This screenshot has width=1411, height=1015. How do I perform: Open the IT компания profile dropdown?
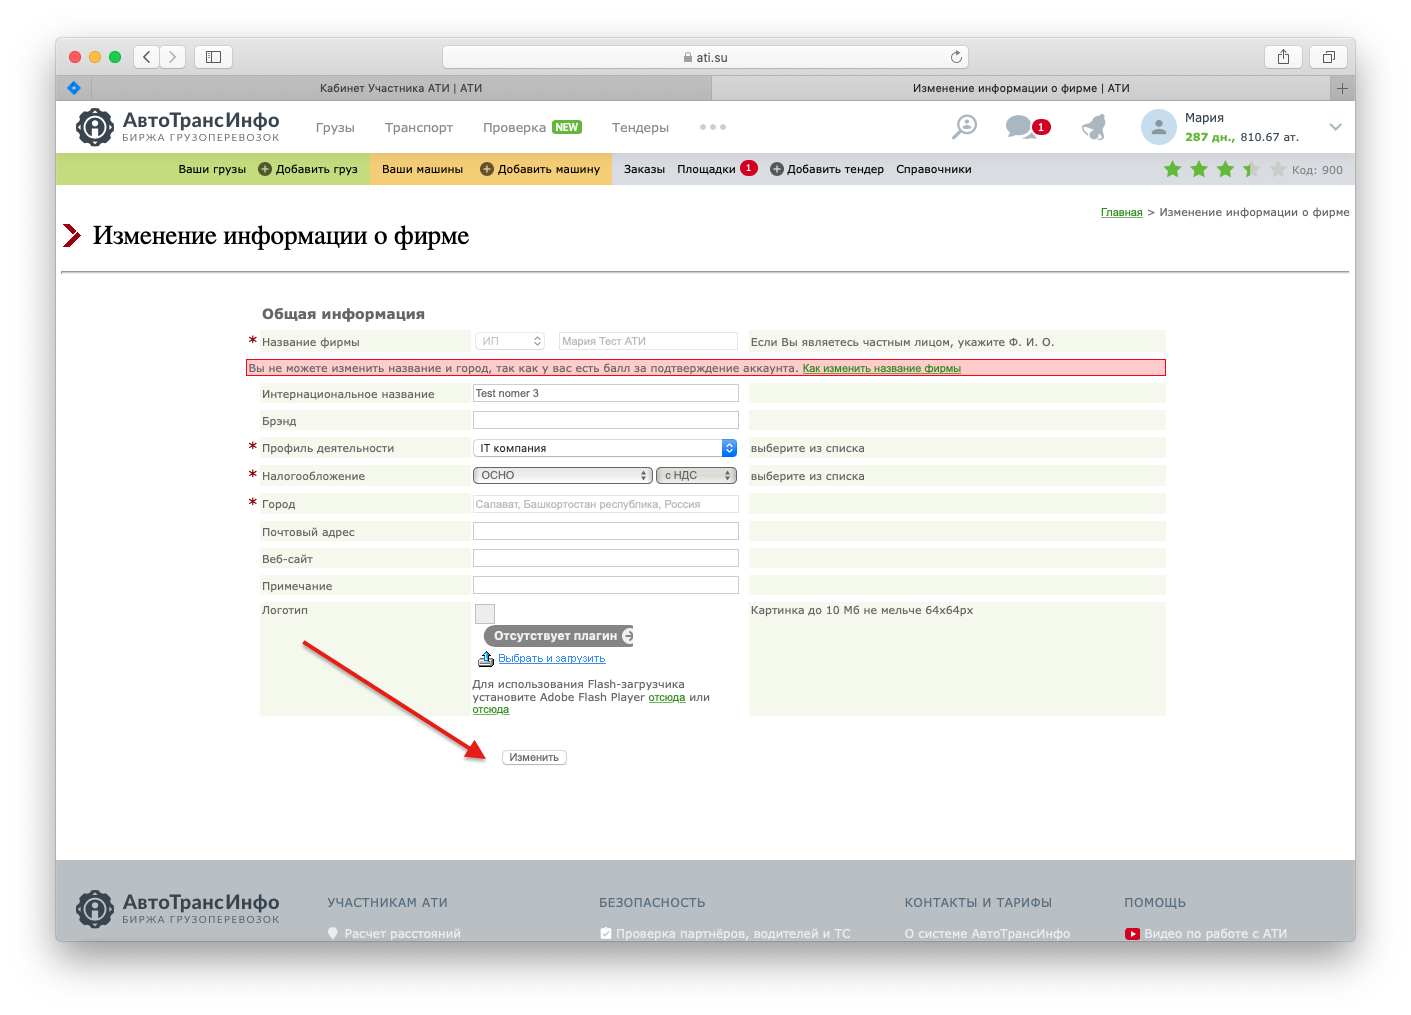(x=605, y=448)
